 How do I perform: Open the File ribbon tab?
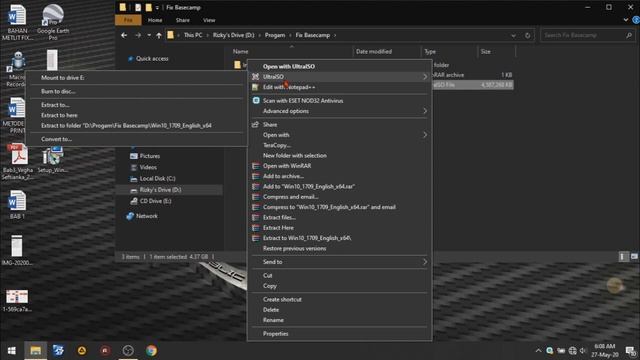[128, 20]
